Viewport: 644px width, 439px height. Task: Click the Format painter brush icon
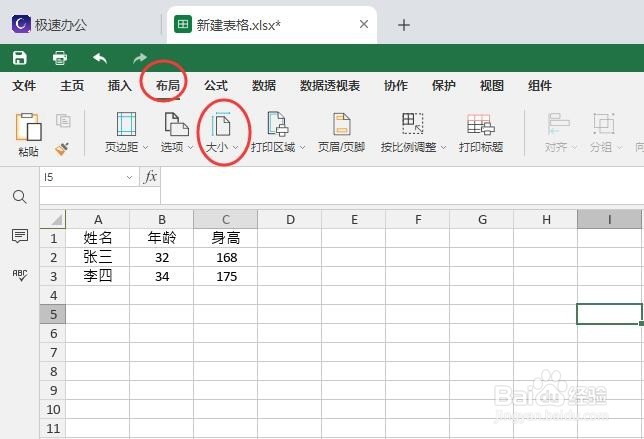(62, 149)
